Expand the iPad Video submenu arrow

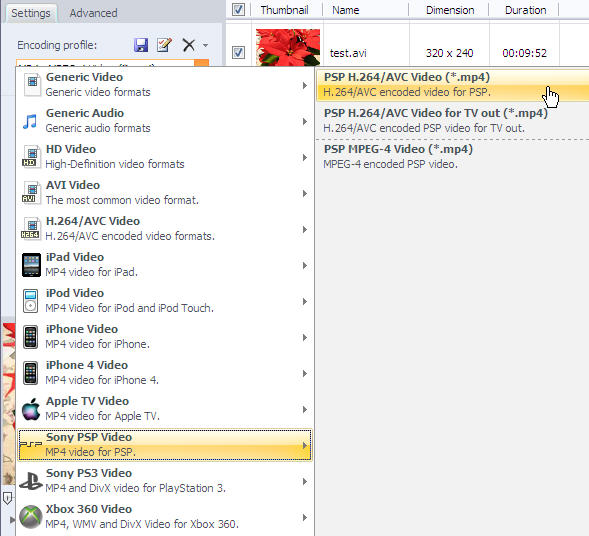305,266
